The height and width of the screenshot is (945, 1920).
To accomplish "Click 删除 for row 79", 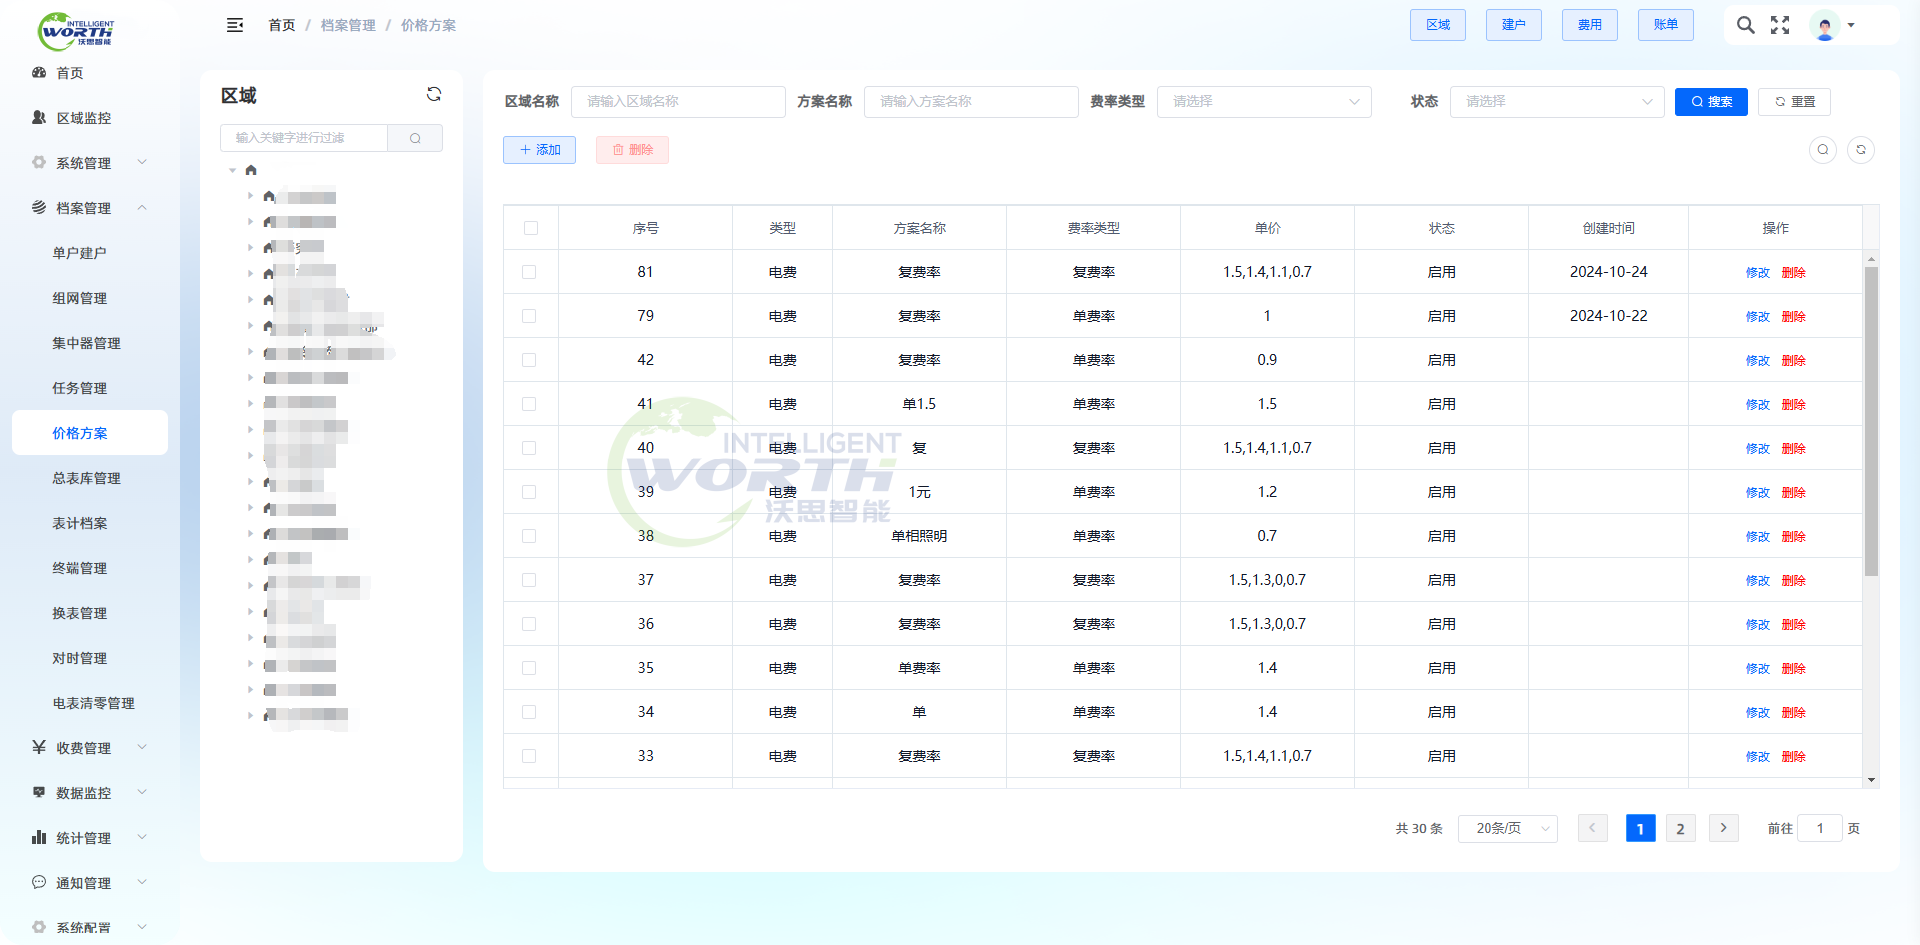I will pos(1793,317).
